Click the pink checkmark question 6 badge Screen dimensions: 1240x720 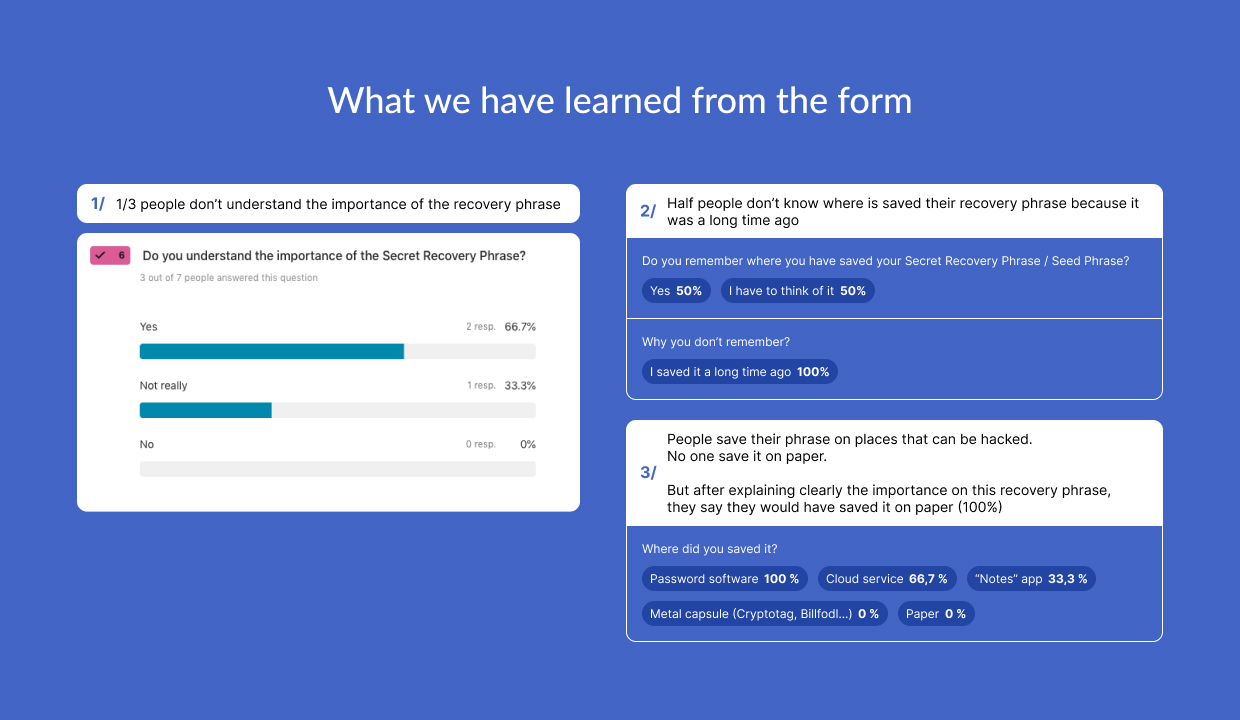pyautogui.click(x=111, y=256)
